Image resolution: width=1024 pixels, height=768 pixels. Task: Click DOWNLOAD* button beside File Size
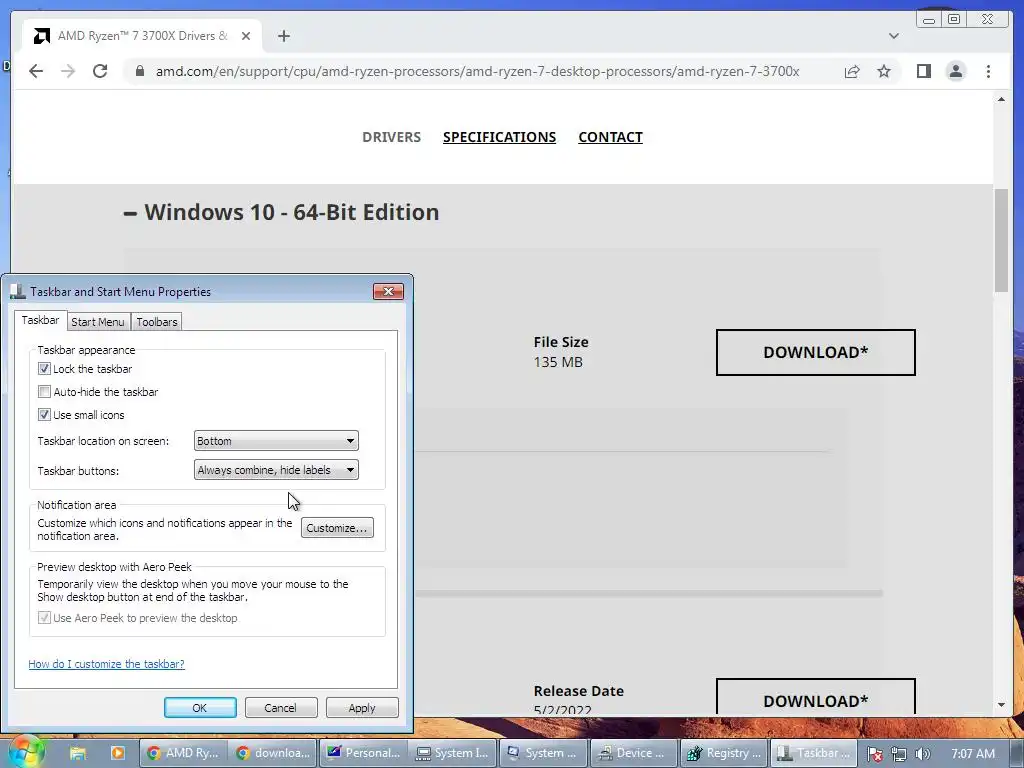(x=816, y=352)
